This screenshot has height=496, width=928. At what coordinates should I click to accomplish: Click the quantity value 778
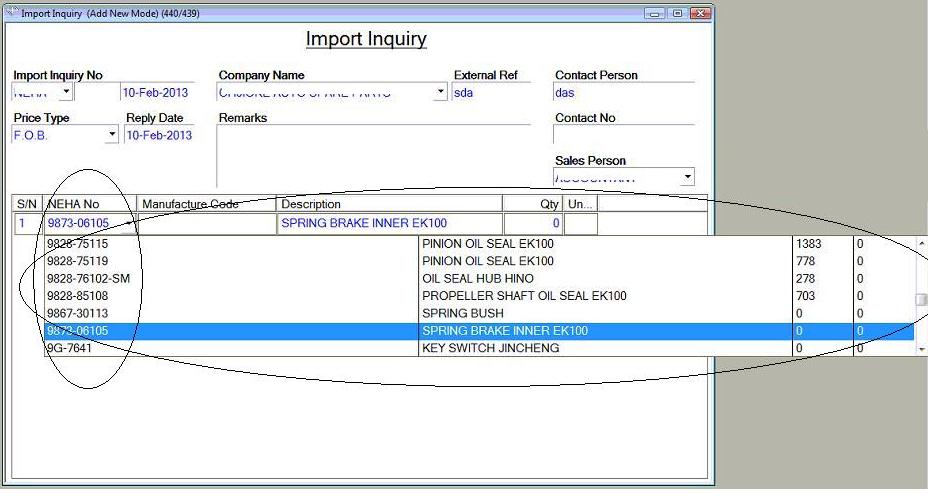805,261
